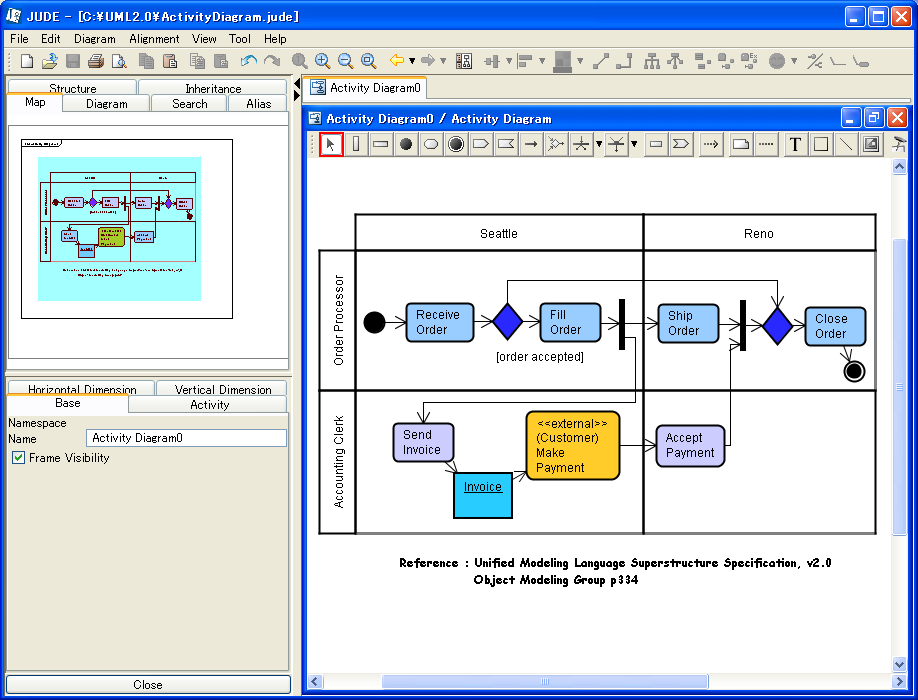Screen dimensions: 918x700
Task: Open print preview from the toolbar
Action: (119, 61)
